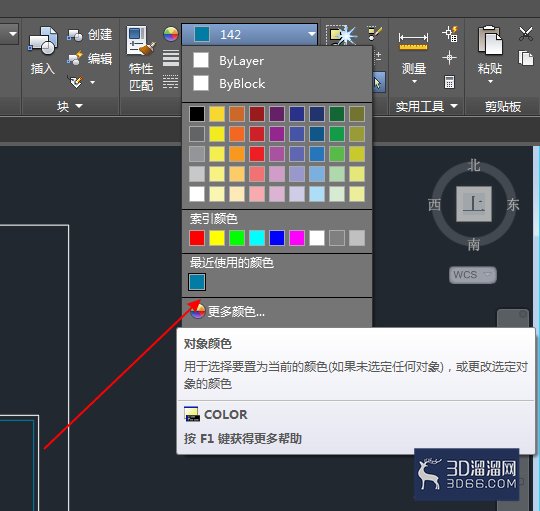Pick the green index color swatch
540x511 pixels.
[x=237, y=238]
